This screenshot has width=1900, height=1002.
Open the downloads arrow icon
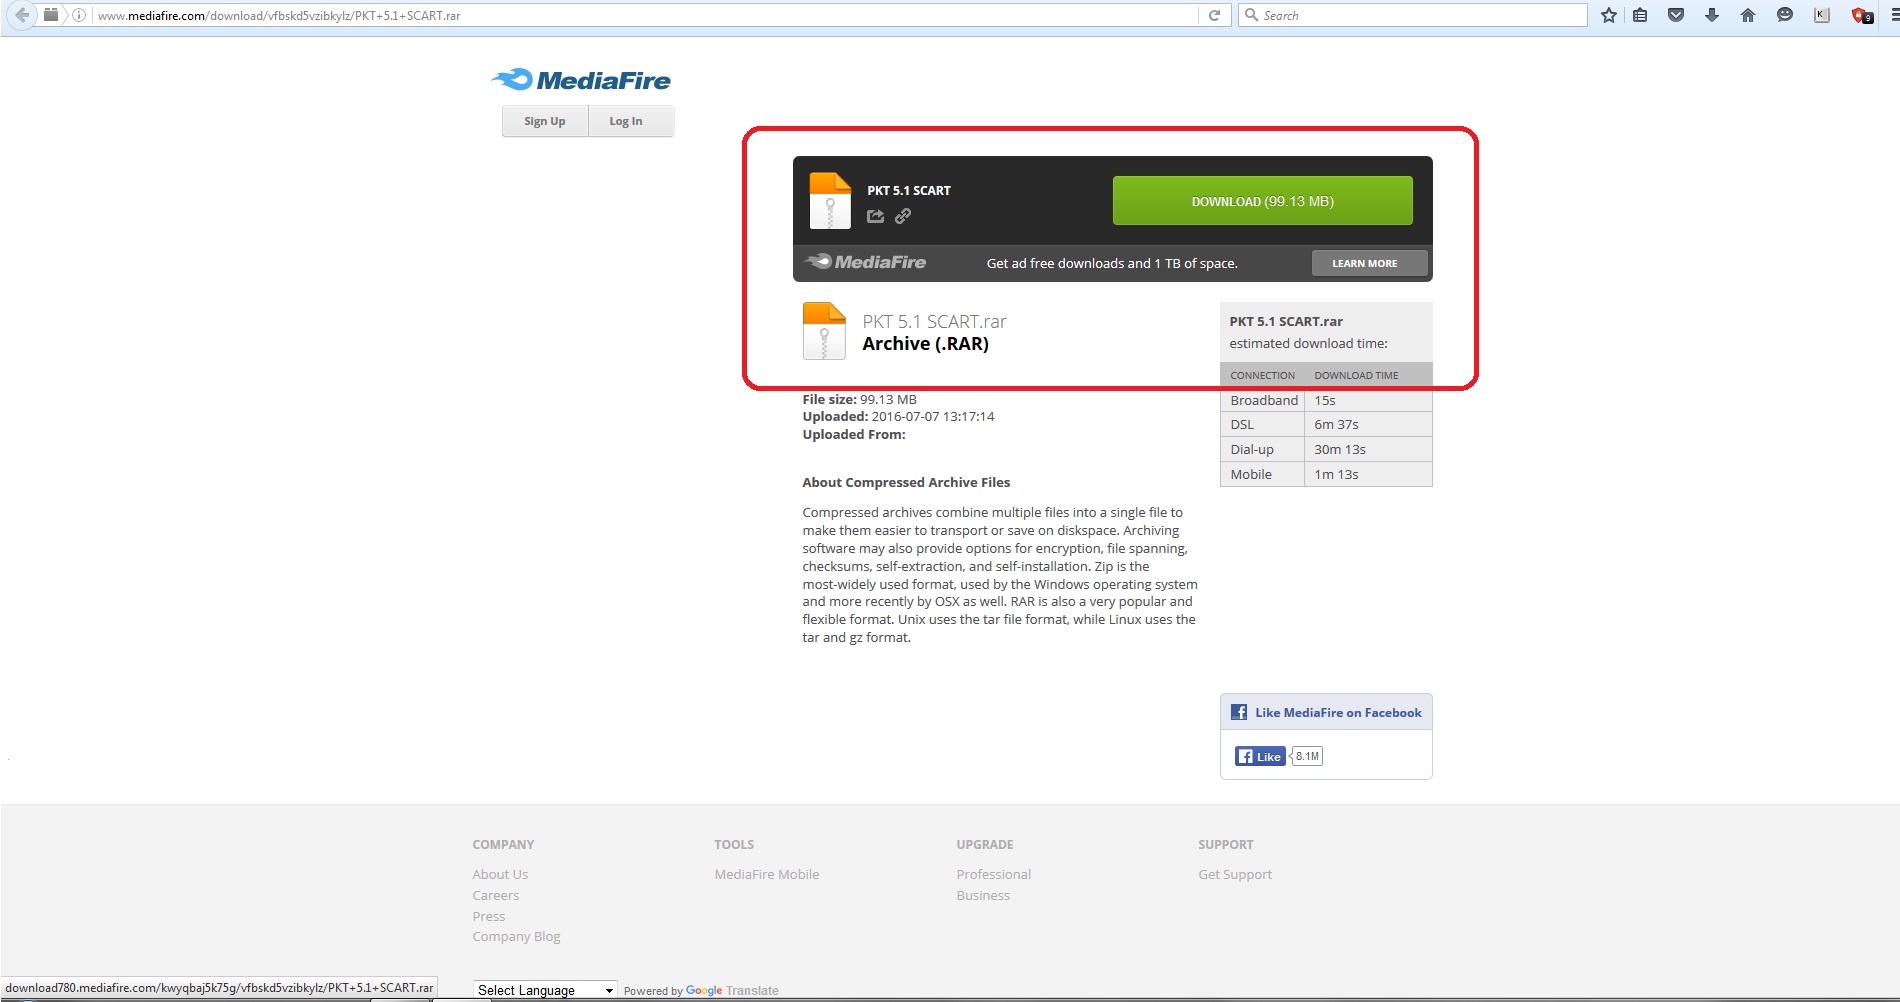(1712, 15)
